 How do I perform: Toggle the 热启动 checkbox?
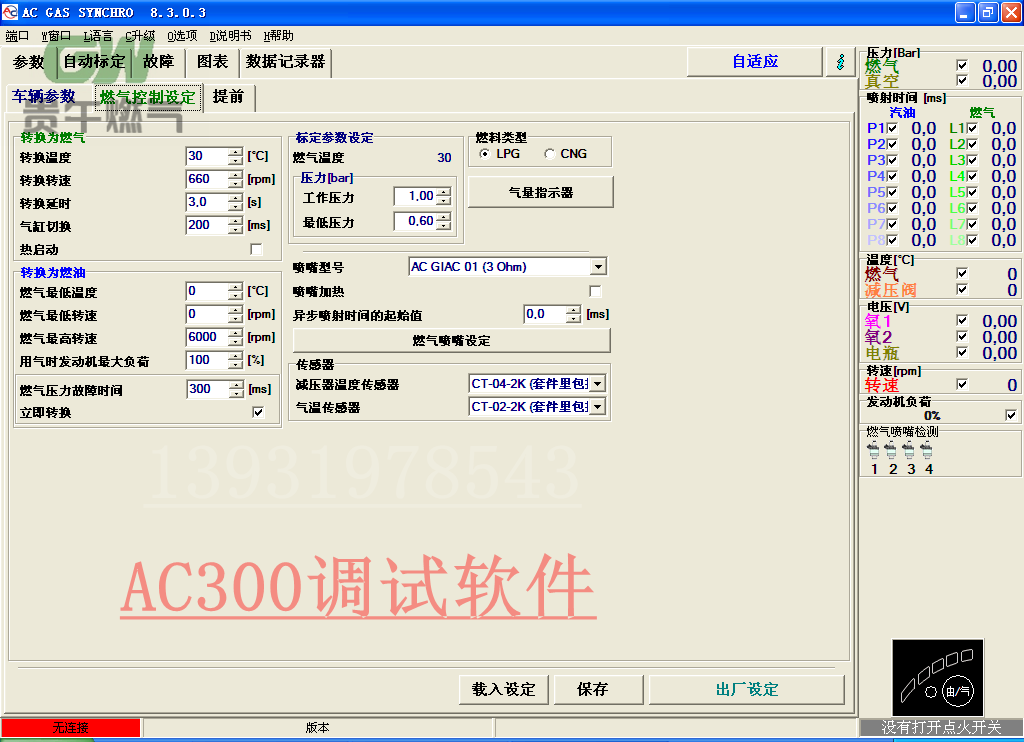coord(256,250)
